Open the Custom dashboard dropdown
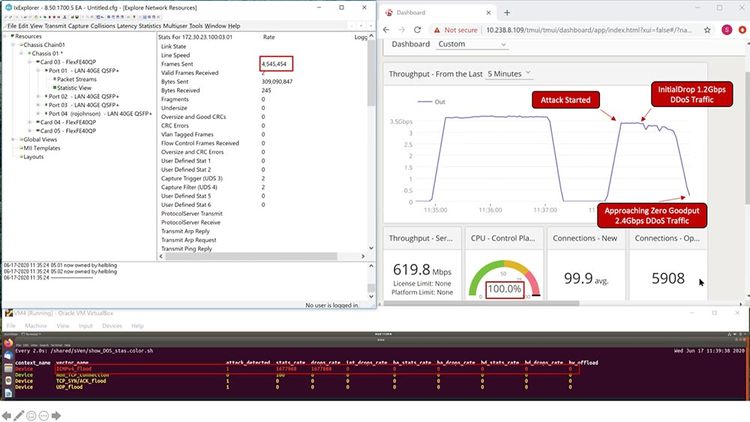750x422 pixels. point(472,44)
